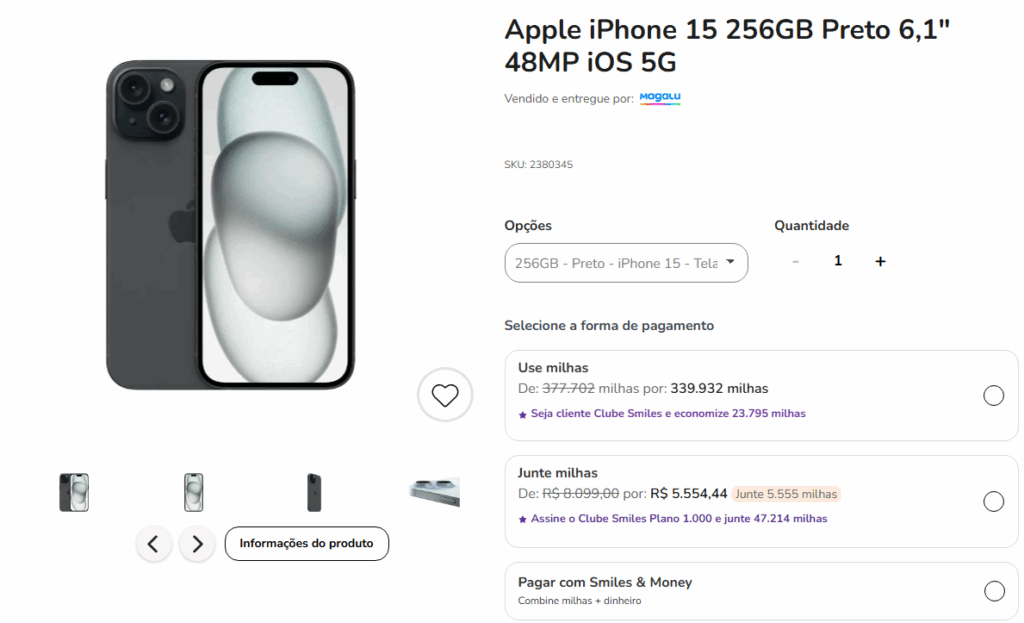Click the next image arrow
Screen dimensions: 1024x623
196,543
